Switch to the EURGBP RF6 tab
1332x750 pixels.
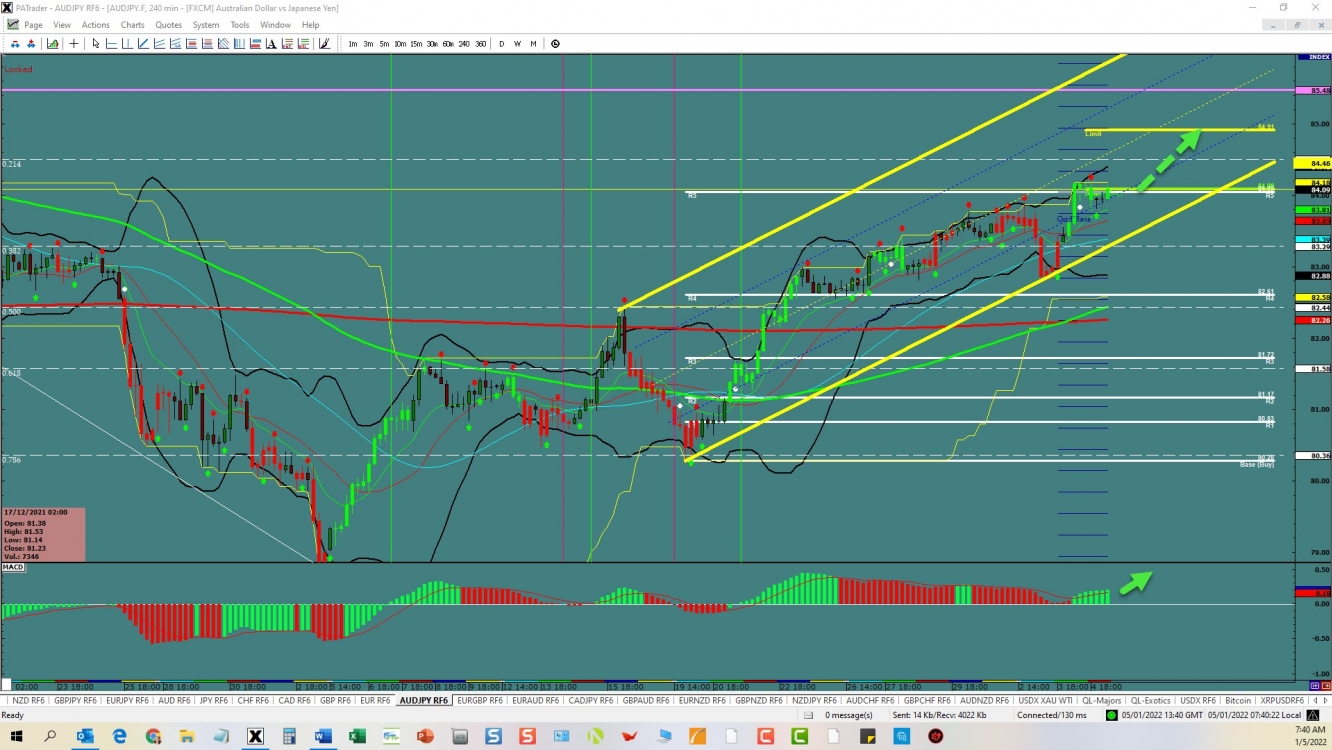[x=480, y=701]
